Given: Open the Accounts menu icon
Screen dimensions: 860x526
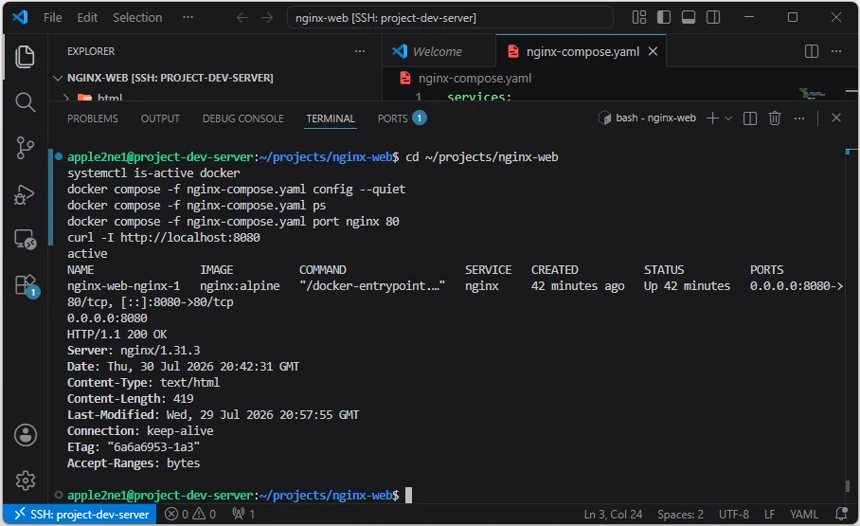Looking at the screenshot, I should [x=25, y=435].
